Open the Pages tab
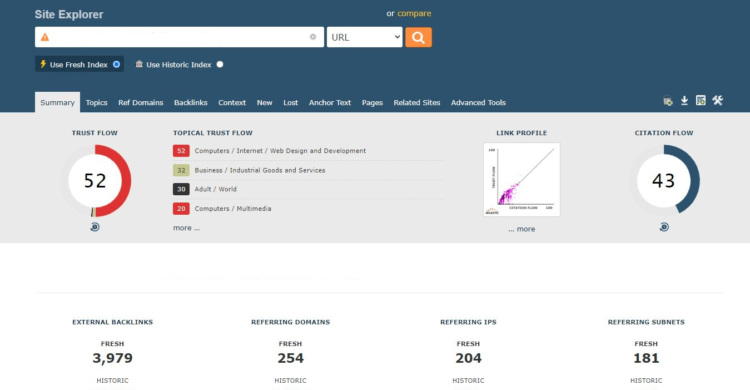750x390 pixels. (372, 102)
